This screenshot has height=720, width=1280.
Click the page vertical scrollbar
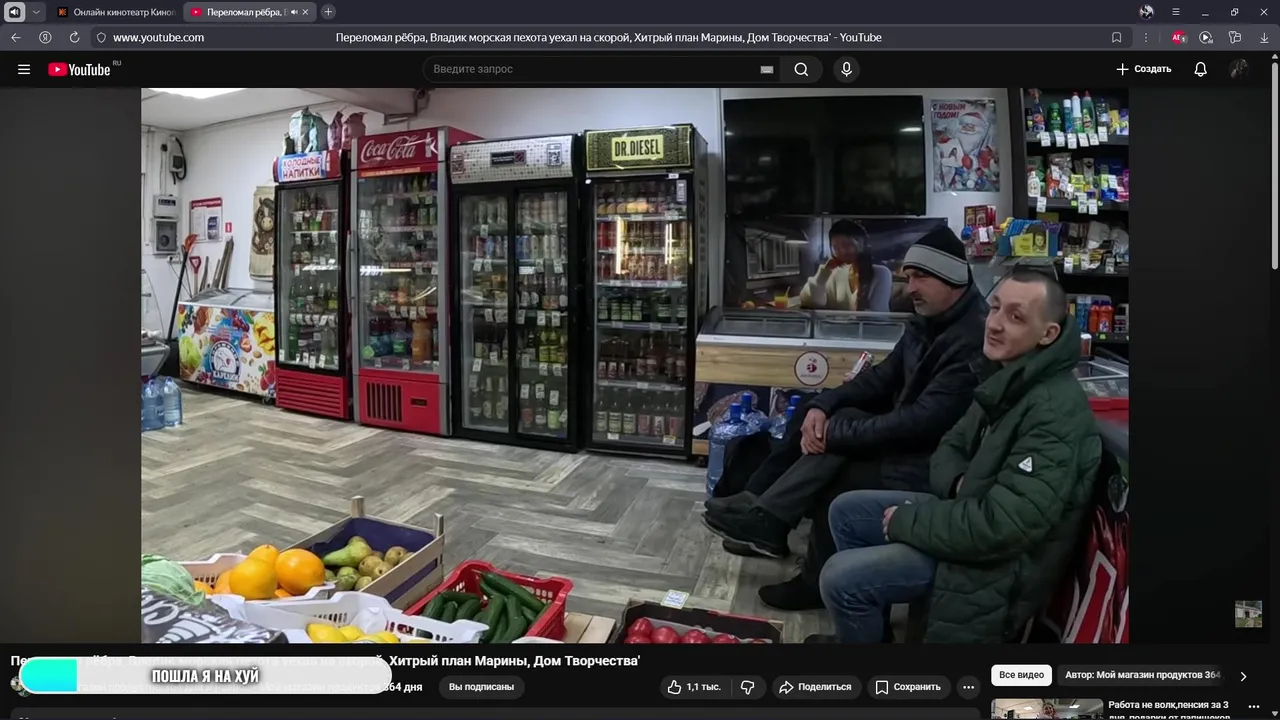pyautogui.click(x=1275, y=165)
